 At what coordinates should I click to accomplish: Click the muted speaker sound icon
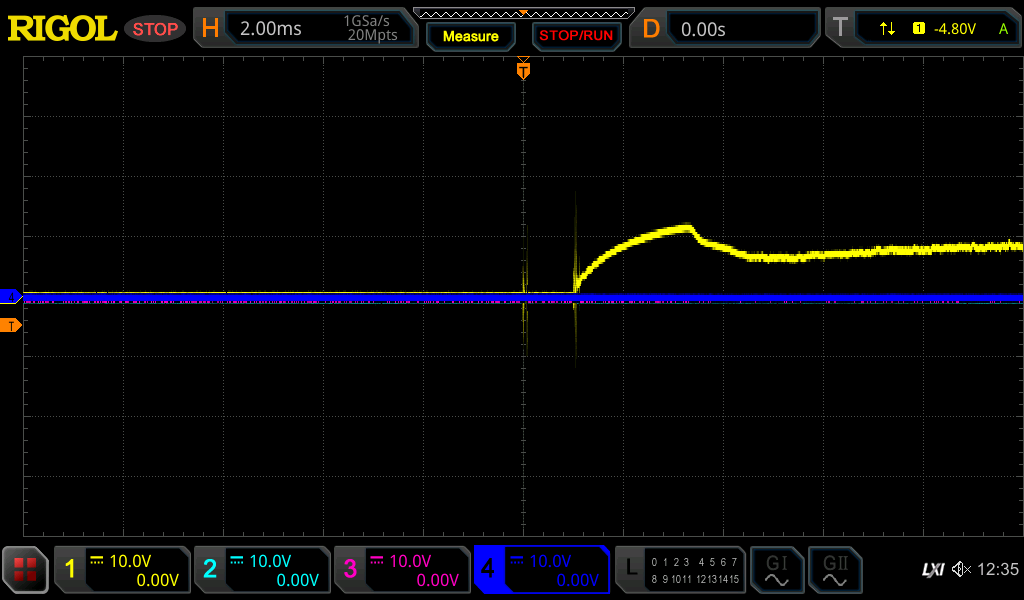pos(960,570)
